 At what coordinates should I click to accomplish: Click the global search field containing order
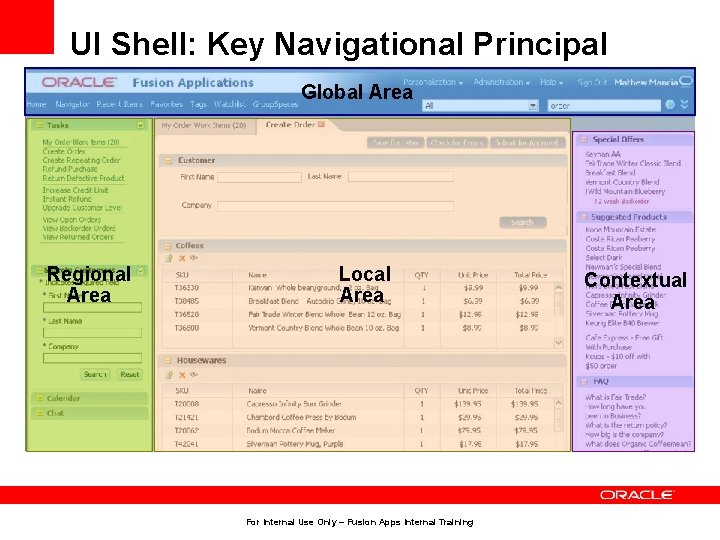click(x=604, y=106)
